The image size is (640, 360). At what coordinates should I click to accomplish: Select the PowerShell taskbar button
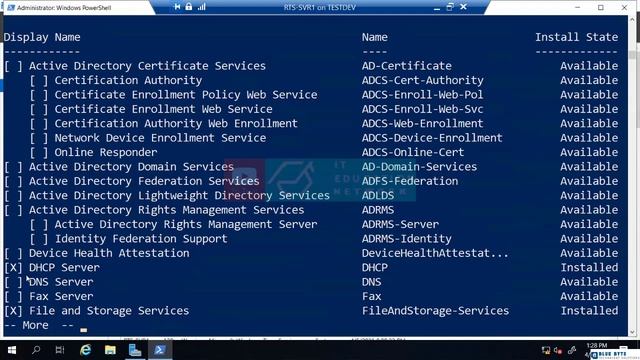tap(160, 350)
